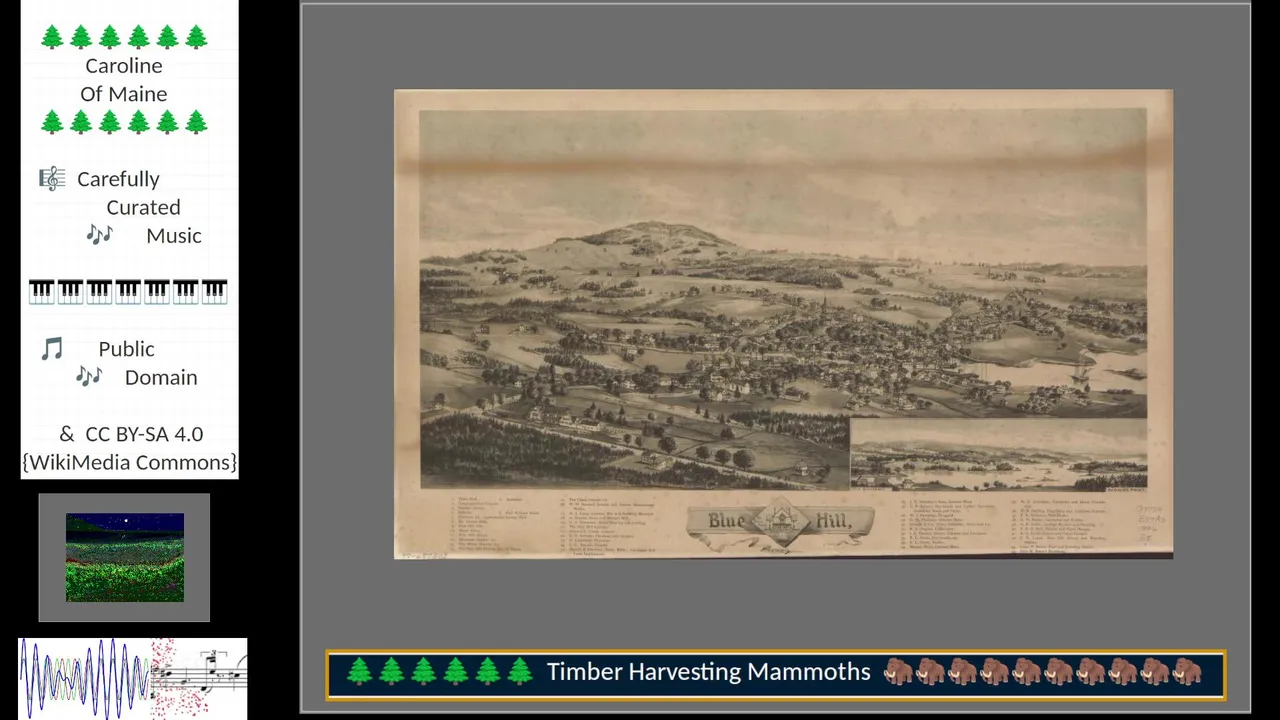Click the "Blue Hill" title scroll on the map

coord(780,523)
